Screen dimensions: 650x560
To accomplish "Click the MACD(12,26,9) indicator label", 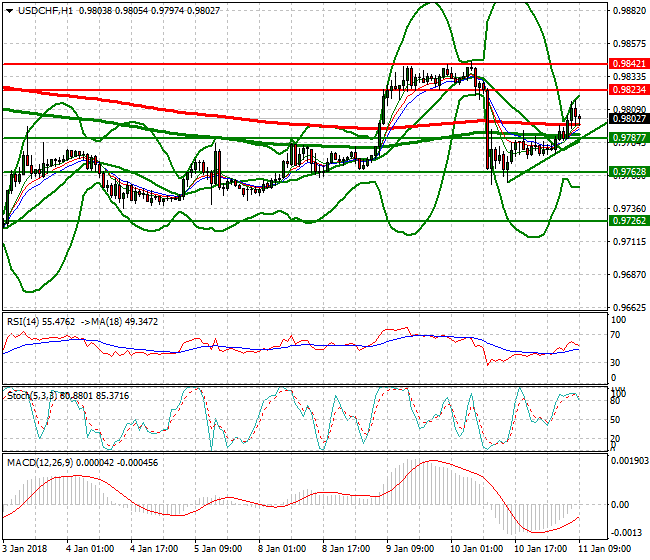I will pyautogui.click(x=38, y=463).
